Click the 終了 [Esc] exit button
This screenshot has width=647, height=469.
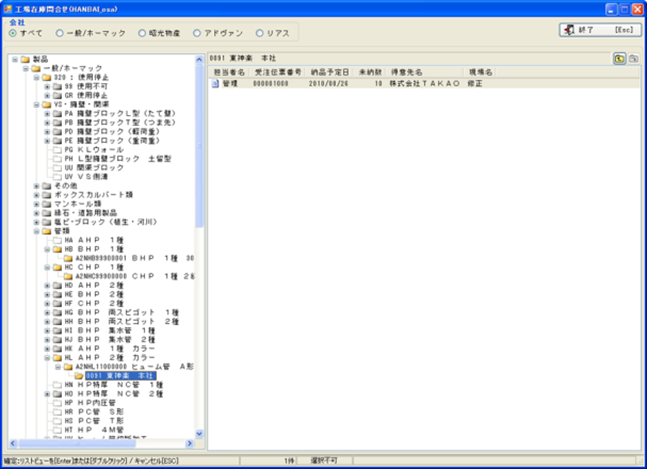coord(600,30)
